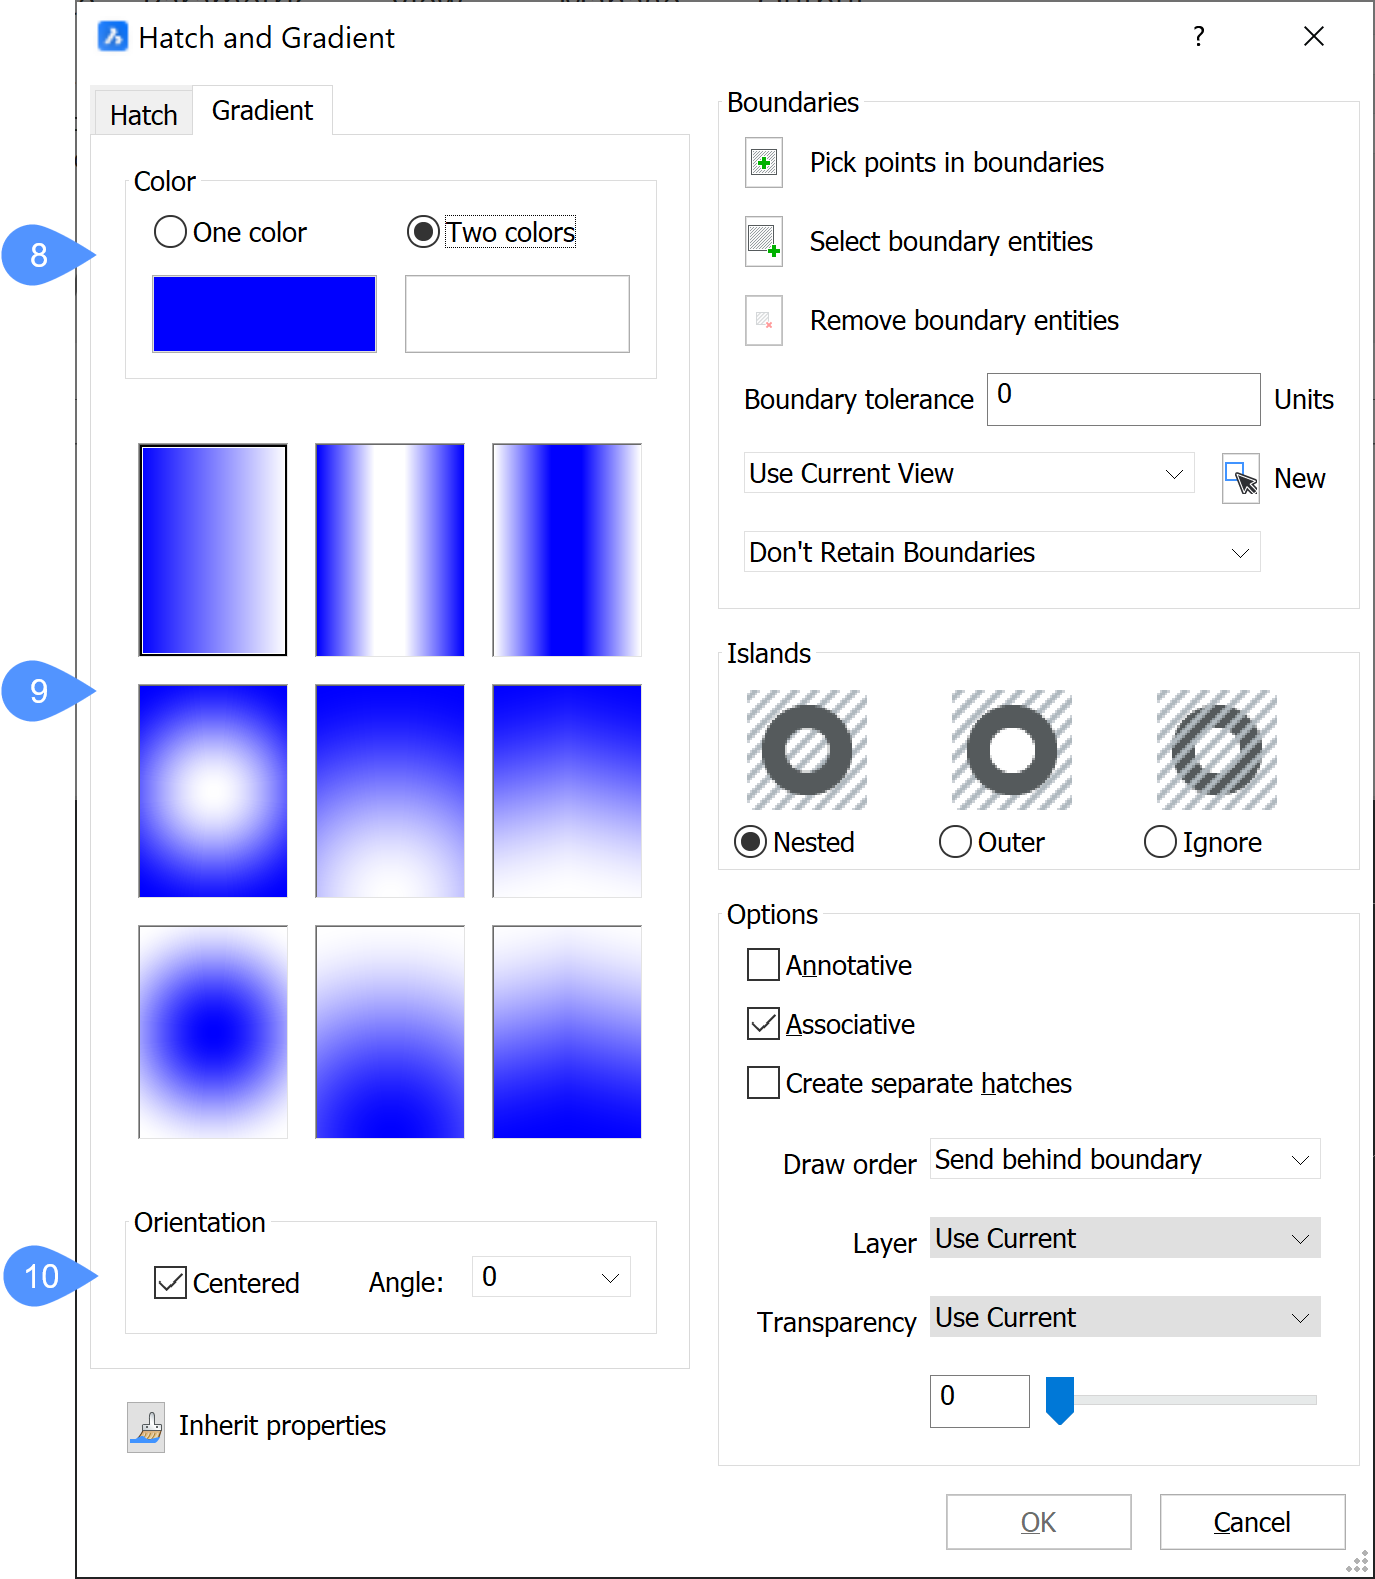Open the help question mark

coord(1198,37)
